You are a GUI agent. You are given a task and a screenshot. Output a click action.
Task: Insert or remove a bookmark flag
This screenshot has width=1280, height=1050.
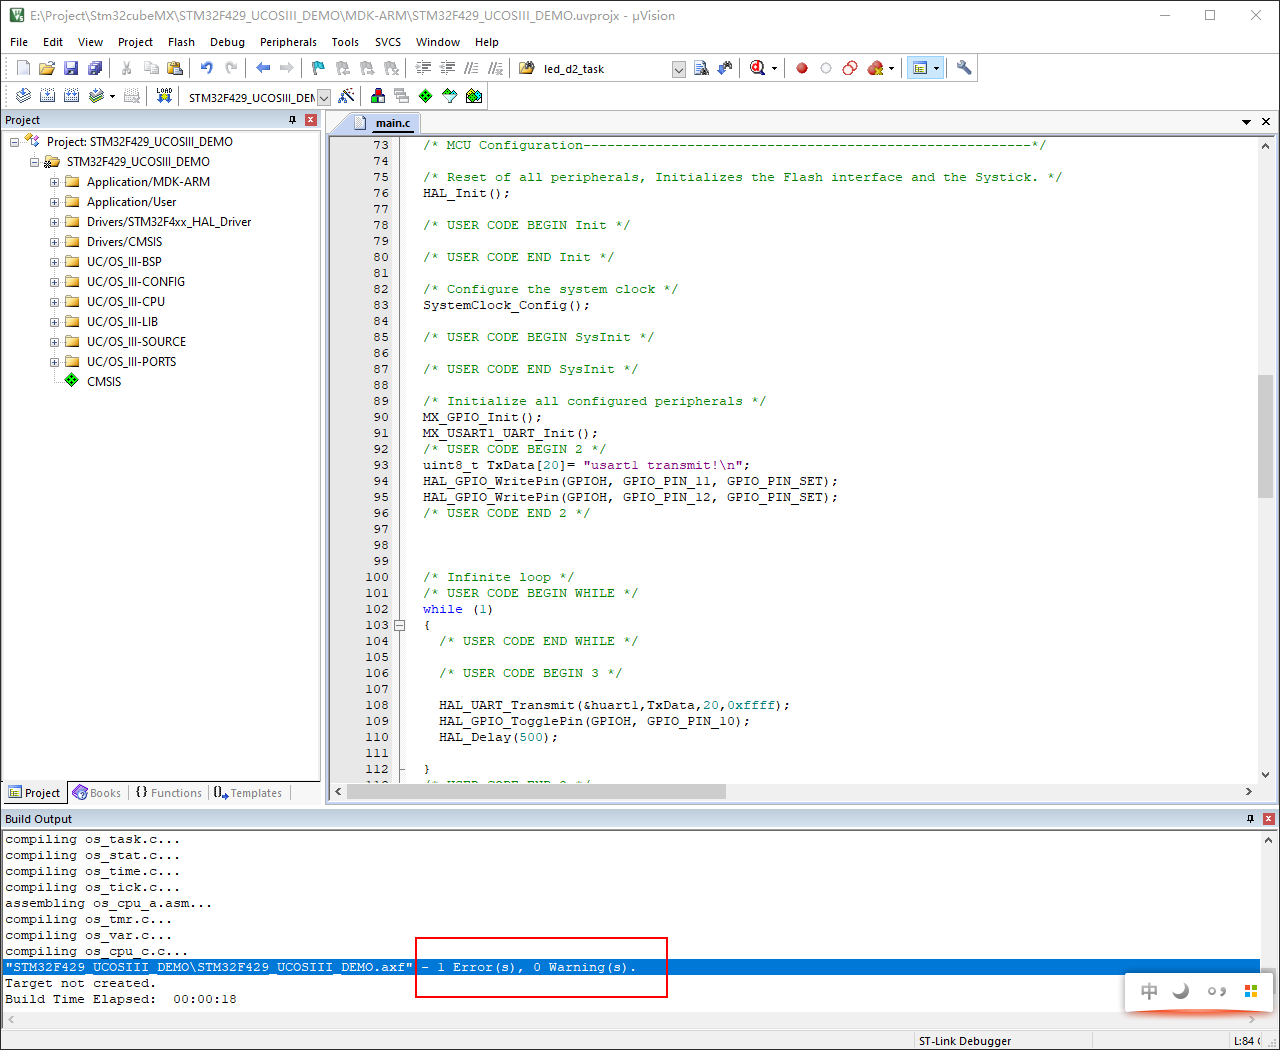click(x=318, y=68)
